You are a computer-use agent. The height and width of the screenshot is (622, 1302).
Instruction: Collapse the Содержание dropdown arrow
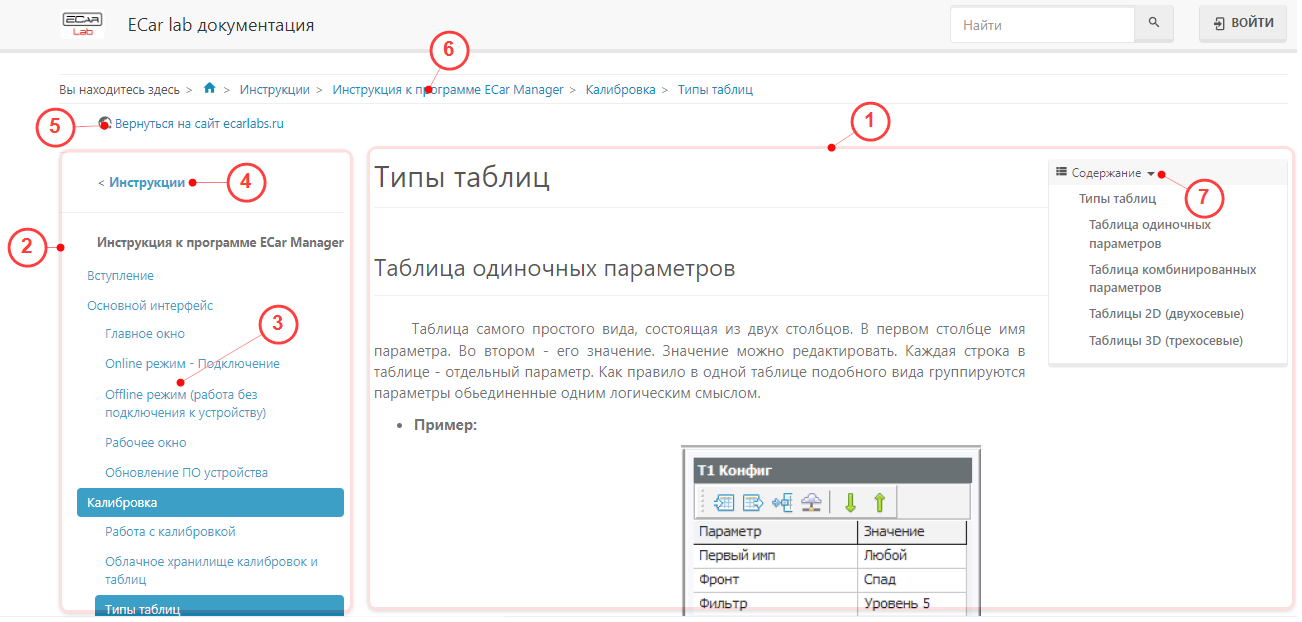1151,173
